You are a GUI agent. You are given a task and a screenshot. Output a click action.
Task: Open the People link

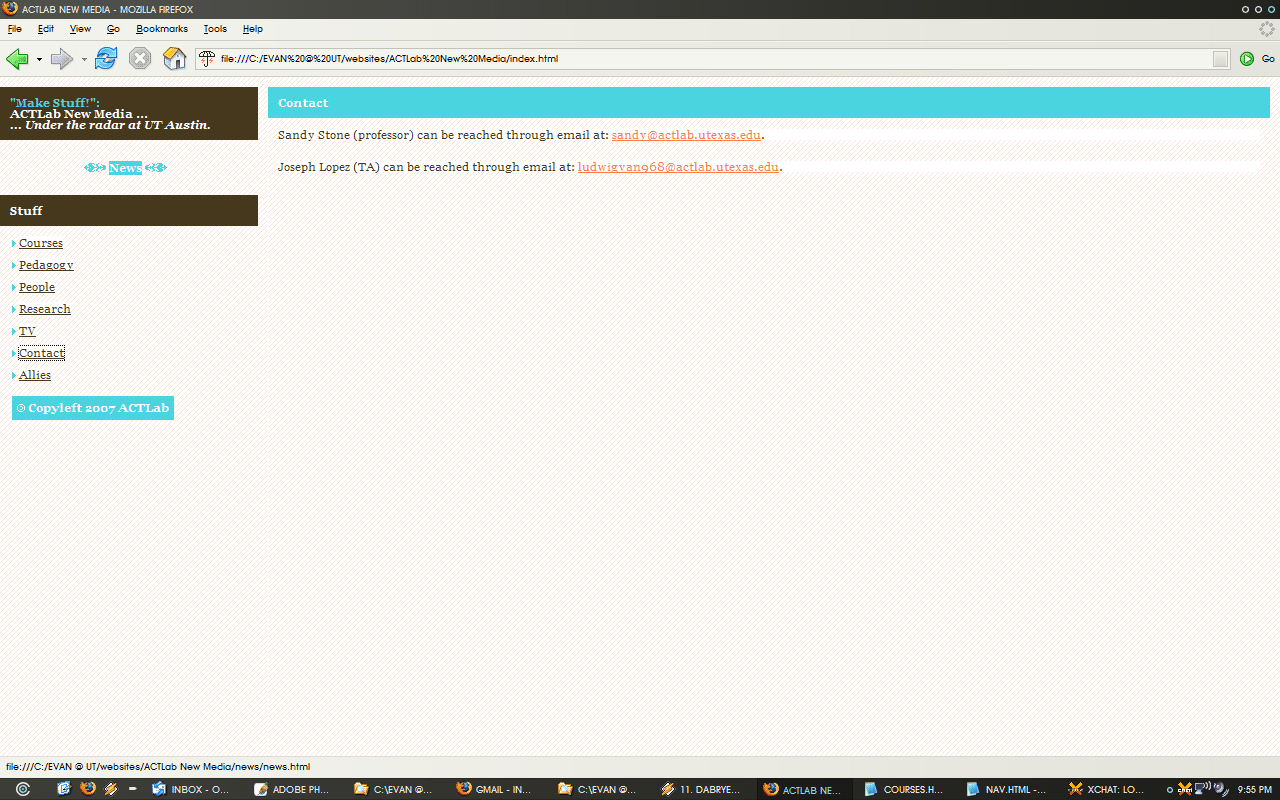(x=37, y=287)
